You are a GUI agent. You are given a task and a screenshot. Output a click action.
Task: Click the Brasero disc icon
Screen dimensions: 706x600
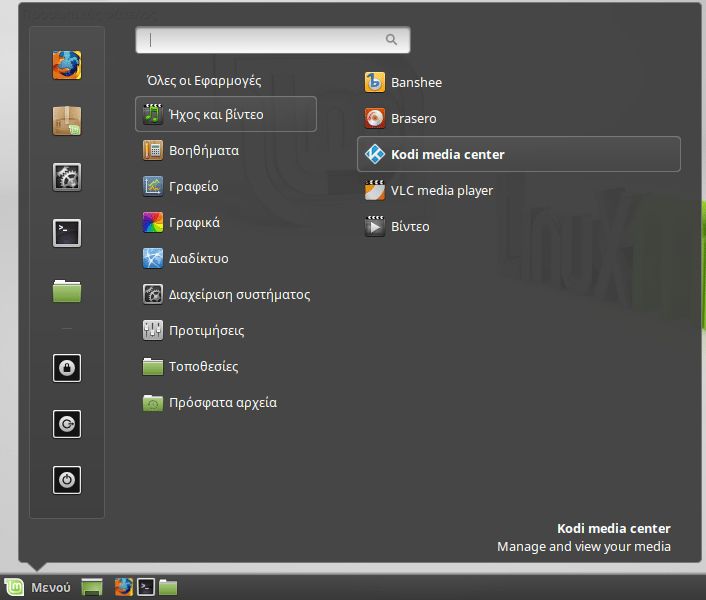pos(375,118)
